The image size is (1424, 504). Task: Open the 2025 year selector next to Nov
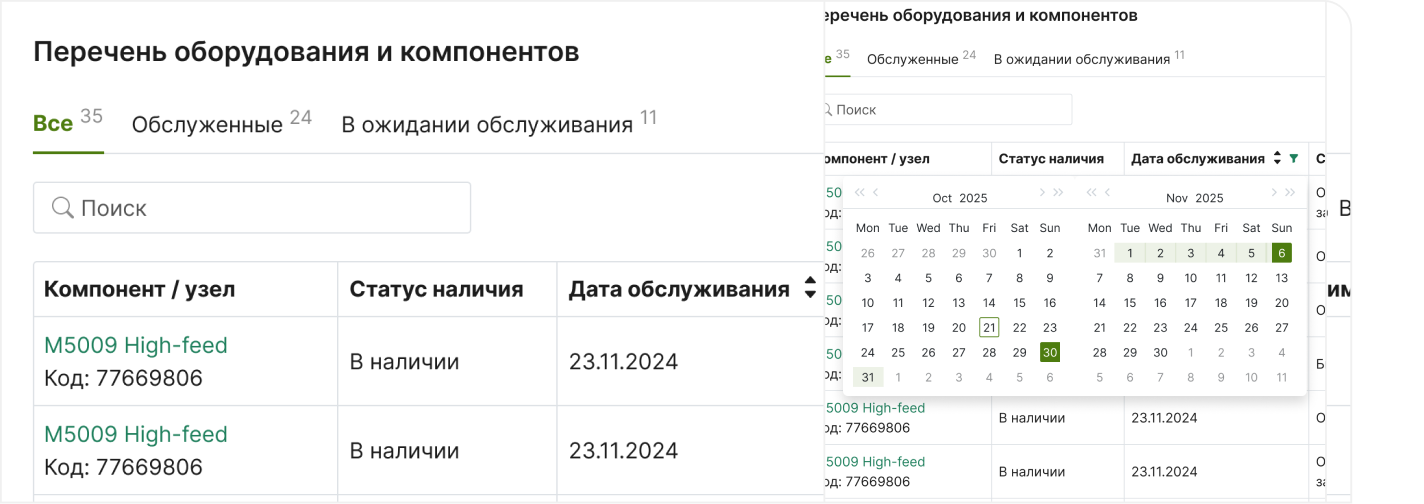1209,198
